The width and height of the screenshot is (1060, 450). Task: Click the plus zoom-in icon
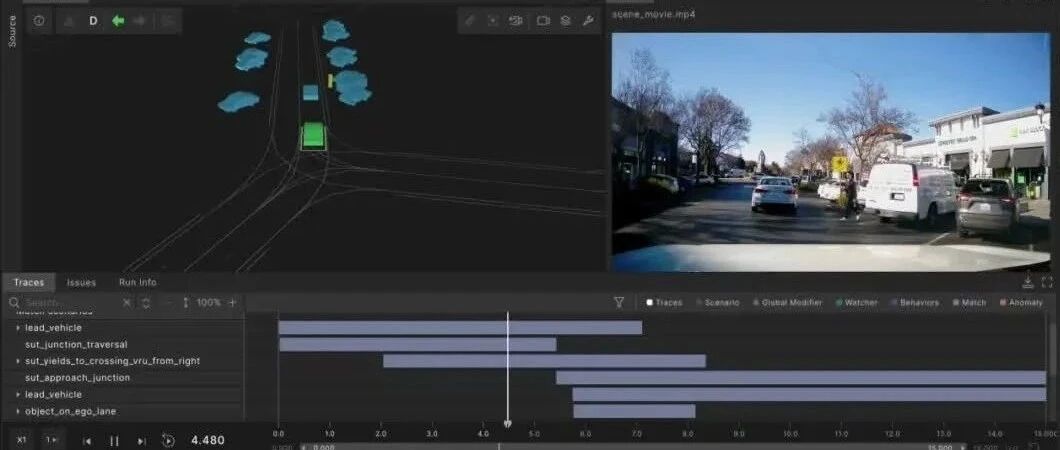click(x=232, y=303)
